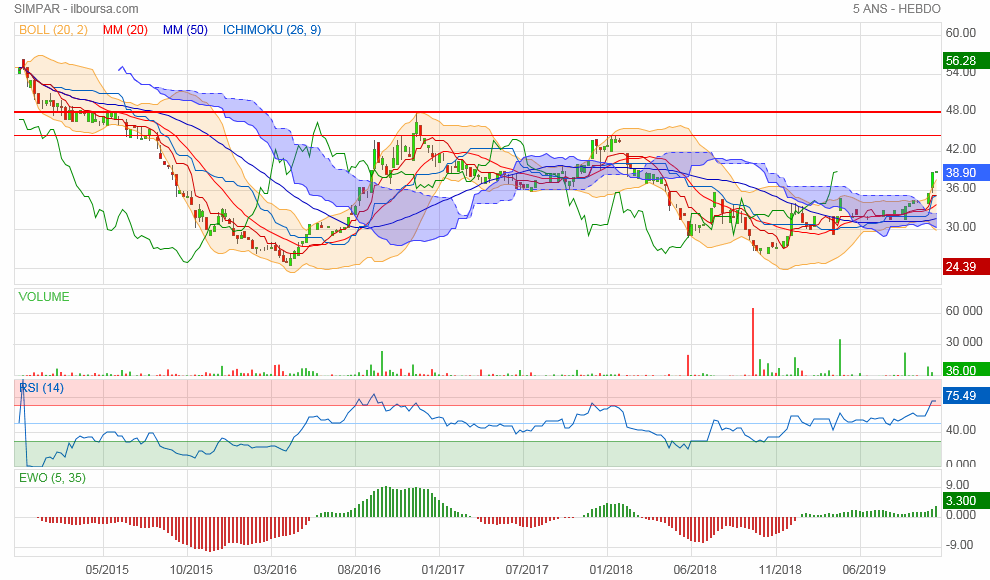The image size is (990, 580).
Task: Click the 06/2018 date axis label
Action: [695, 570]
